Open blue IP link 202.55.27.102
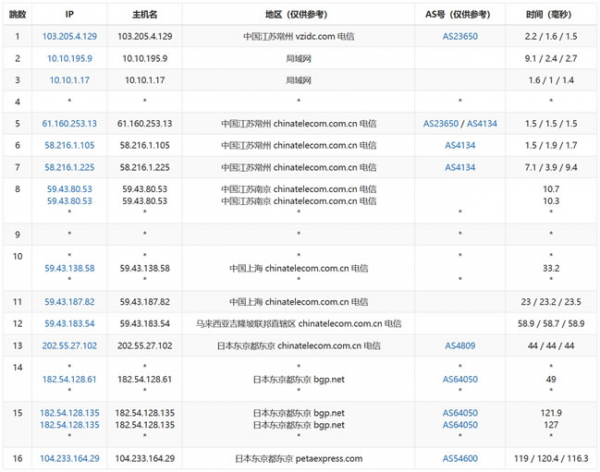This screenshot has height=472, width=600. click(x=69, y=346)
